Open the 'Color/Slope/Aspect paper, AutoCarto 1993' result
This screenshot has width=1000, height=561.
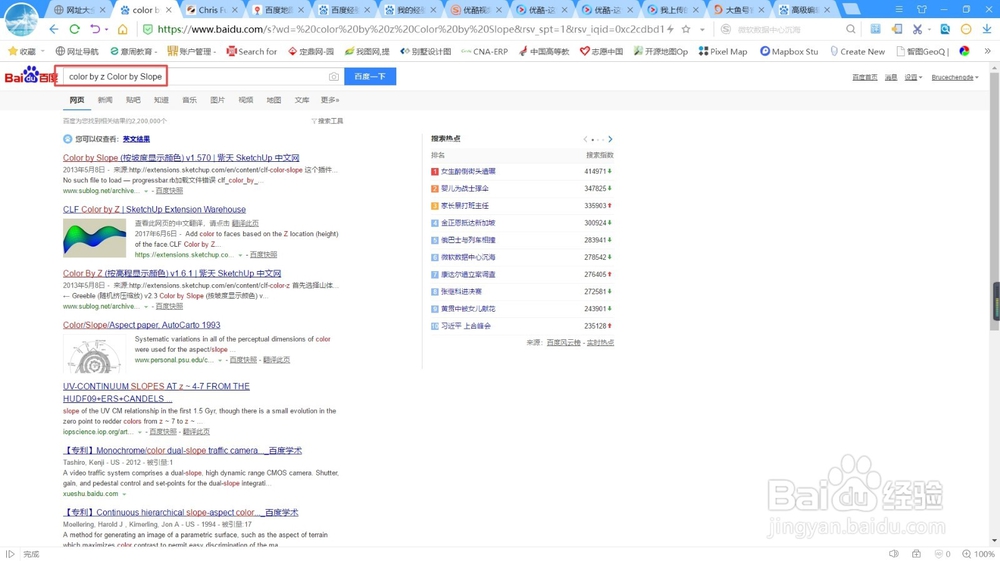142,324
